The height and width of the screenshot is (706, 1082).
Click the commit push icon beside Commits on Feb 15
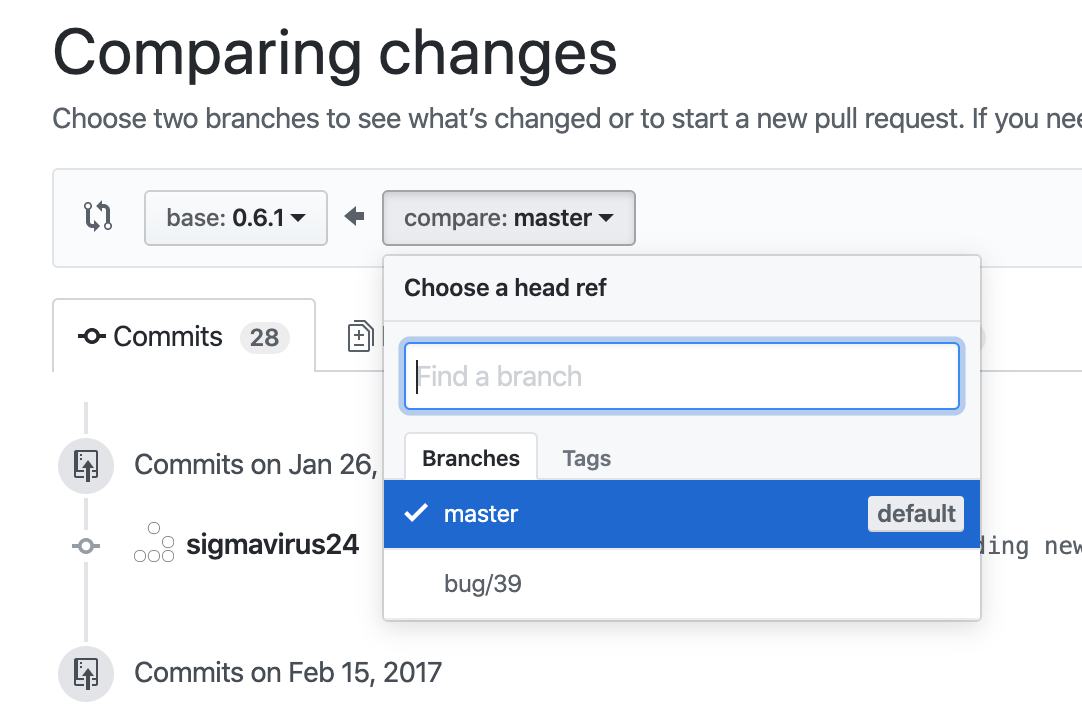coord(85,673)
